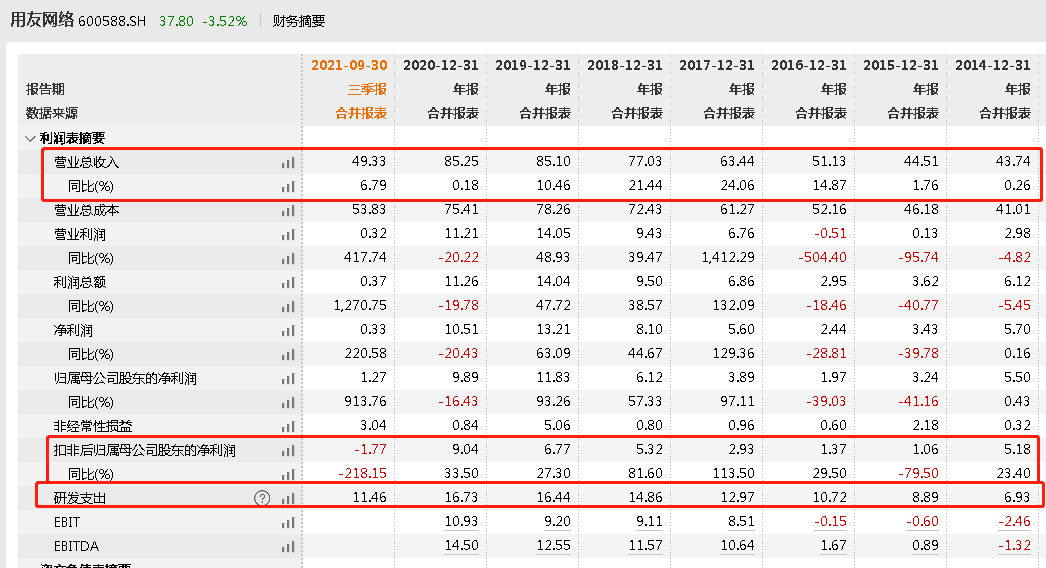Screen dimensions: 1046x568
Task: Open EBIT value -0.15 for 2016
Action: tap(830, 521)
